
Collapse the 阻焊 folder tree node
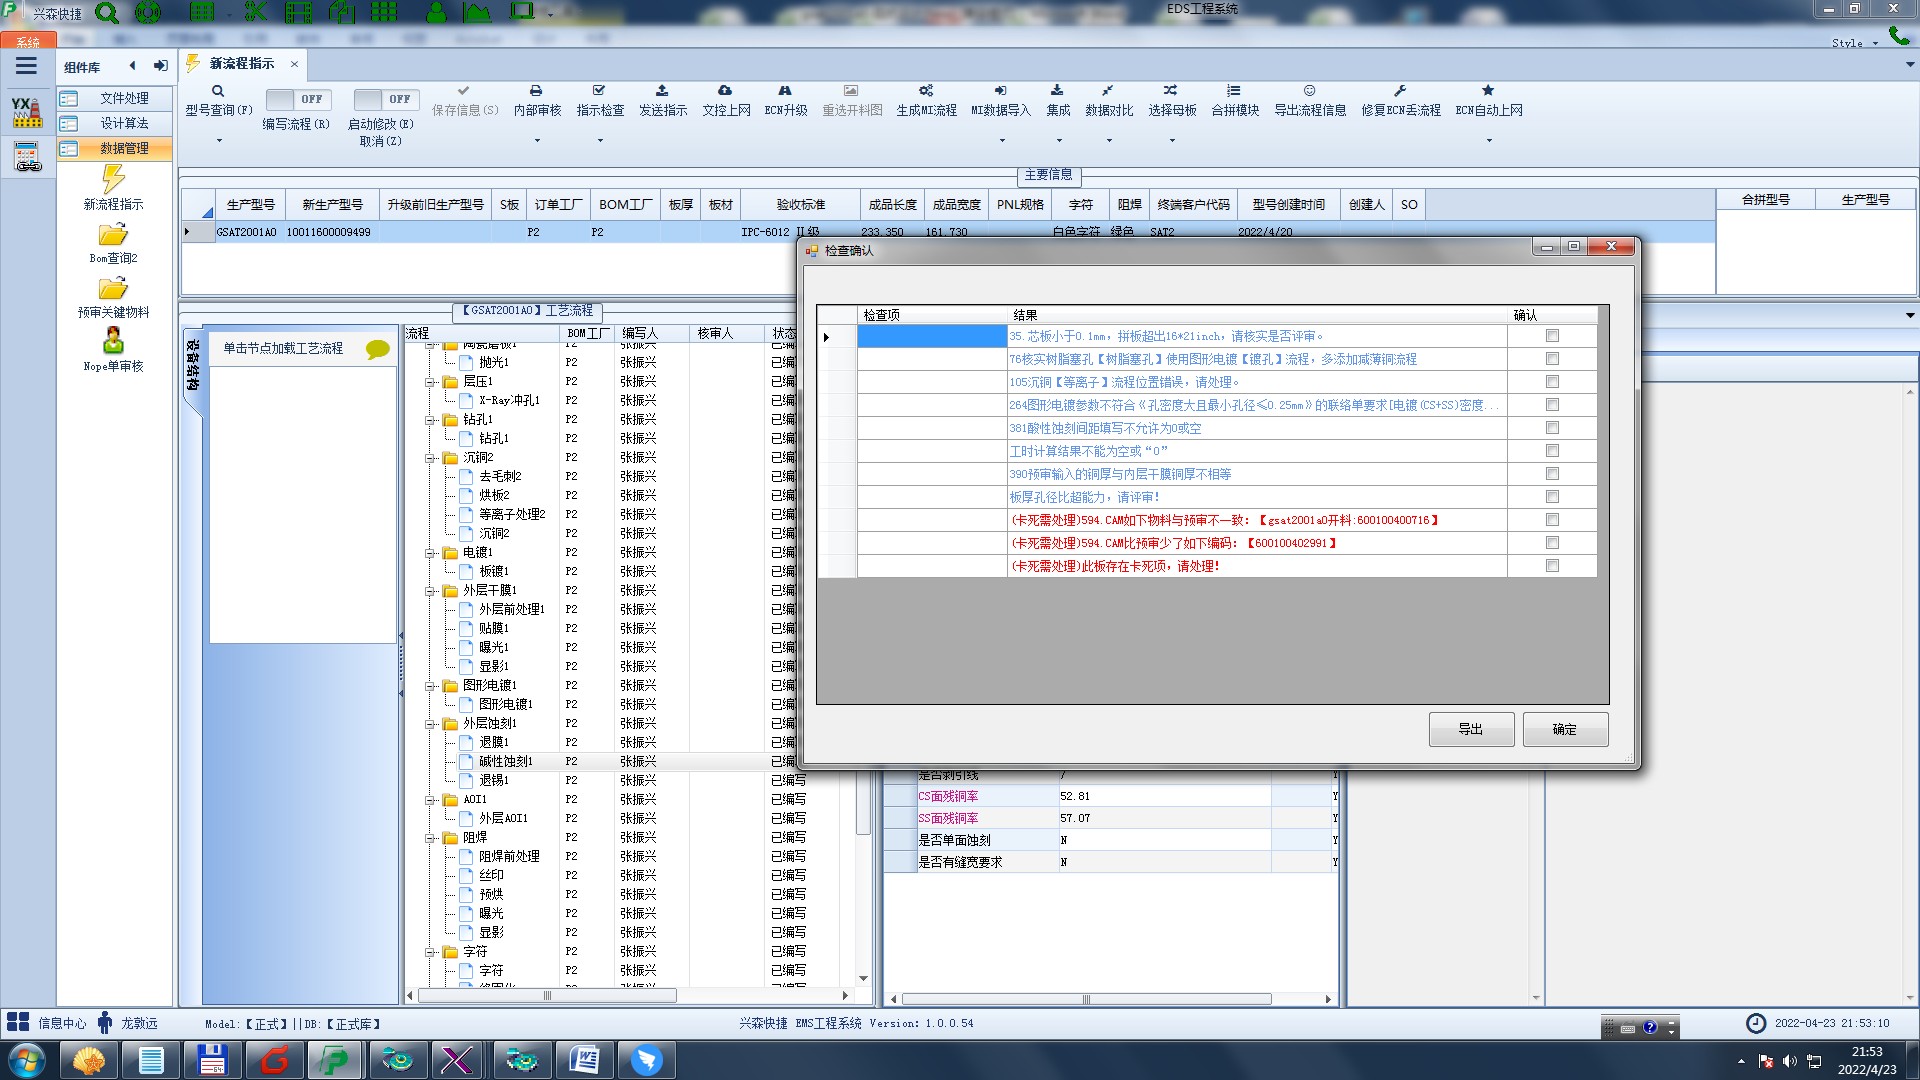(430, 838)
